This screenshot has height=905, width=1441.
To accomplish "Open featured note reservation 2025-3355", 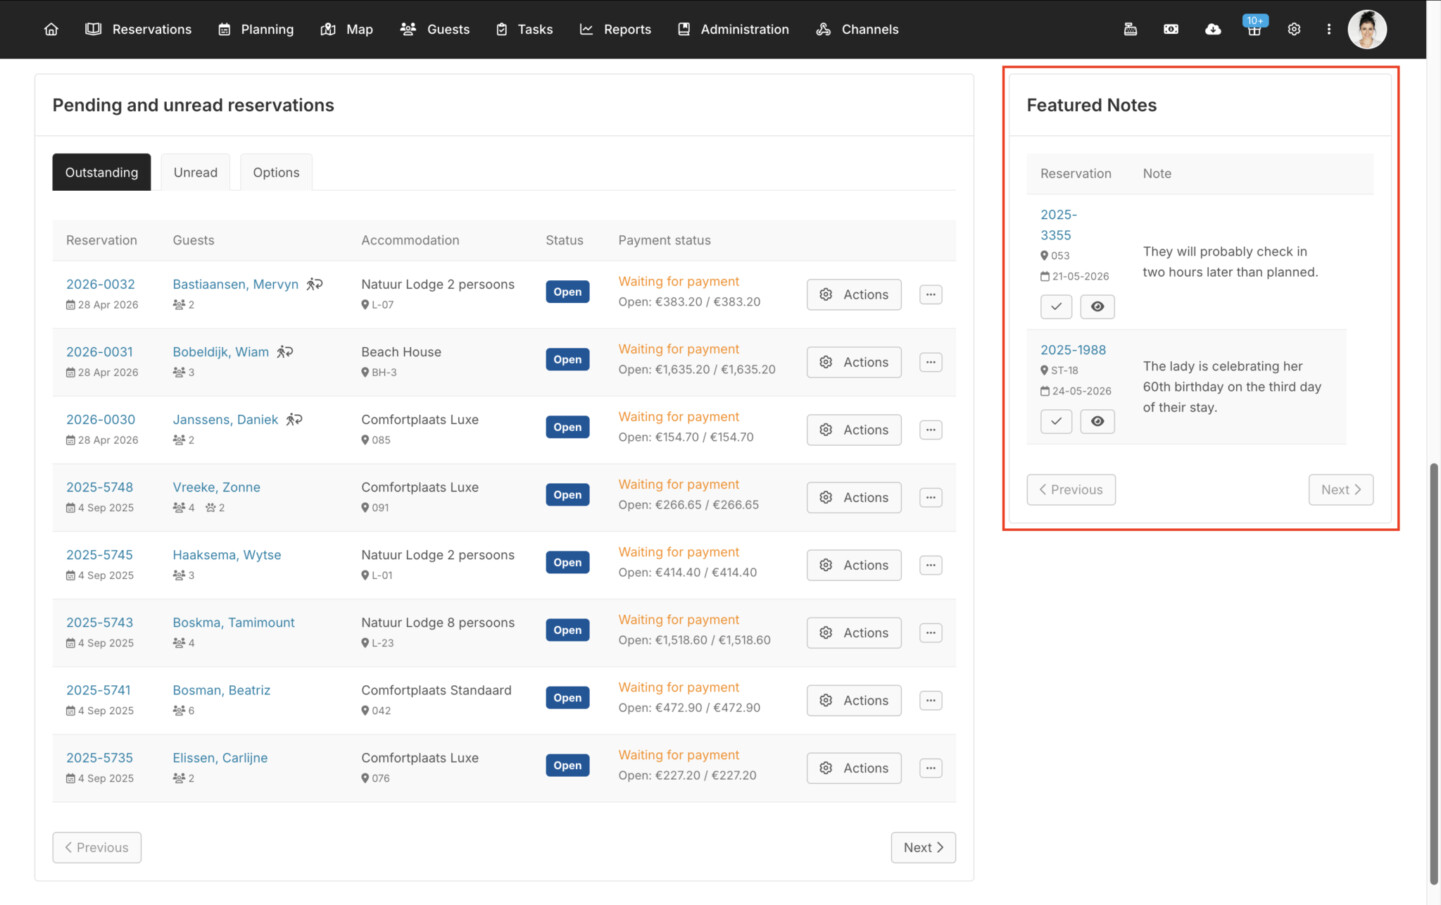I will pyautogui.click(x=1058, y=225).
